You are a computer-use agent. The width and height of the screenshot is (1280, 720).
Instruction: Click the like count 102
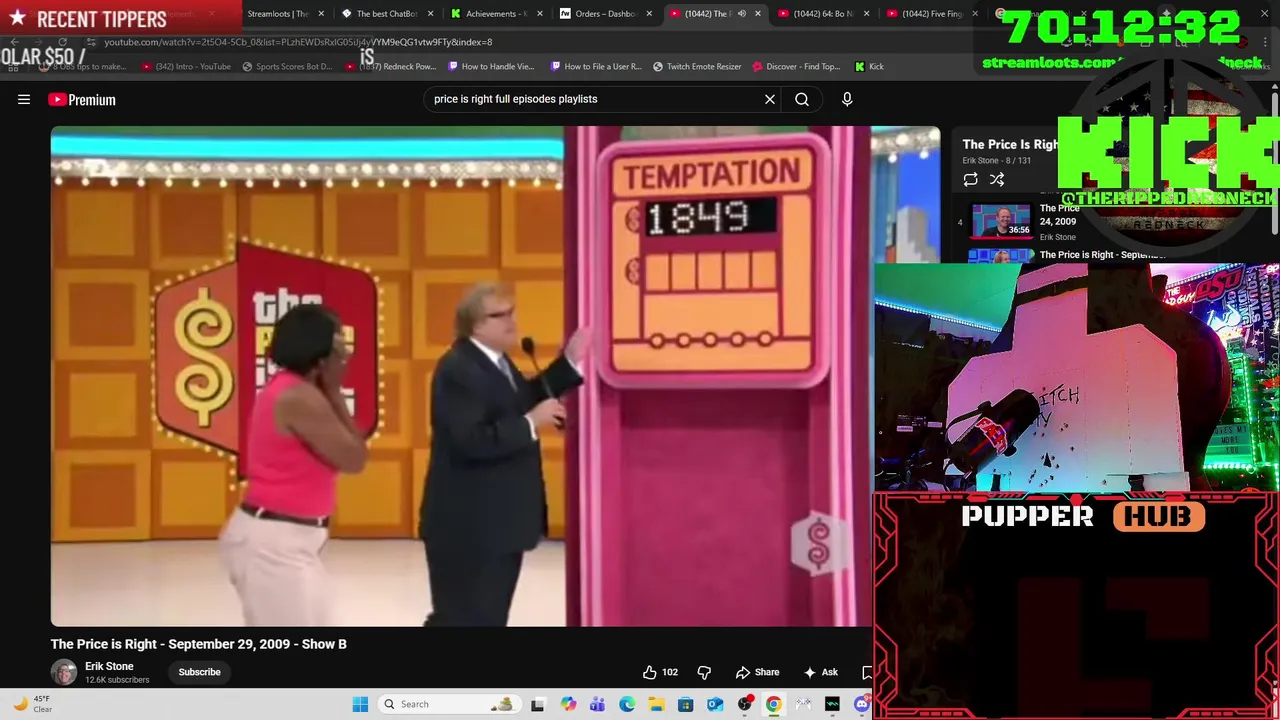[x=670, y=672]
